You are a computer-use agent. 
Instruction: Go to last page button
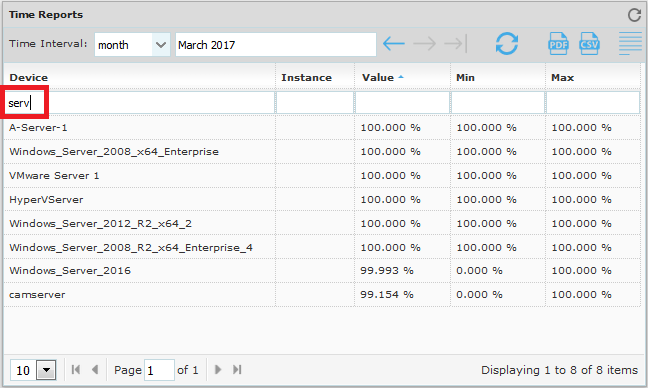(237, 369)
